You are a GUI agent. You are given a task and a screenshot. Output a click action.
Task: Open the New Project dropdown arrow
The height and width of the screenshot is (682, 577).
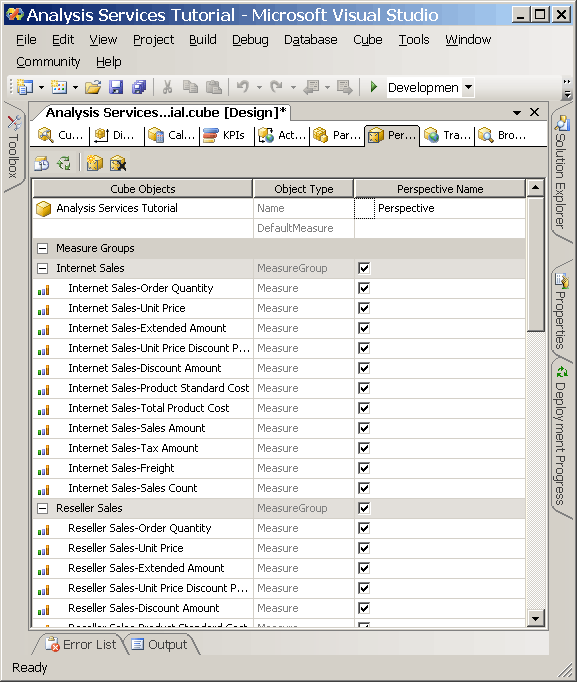(41, 87)
